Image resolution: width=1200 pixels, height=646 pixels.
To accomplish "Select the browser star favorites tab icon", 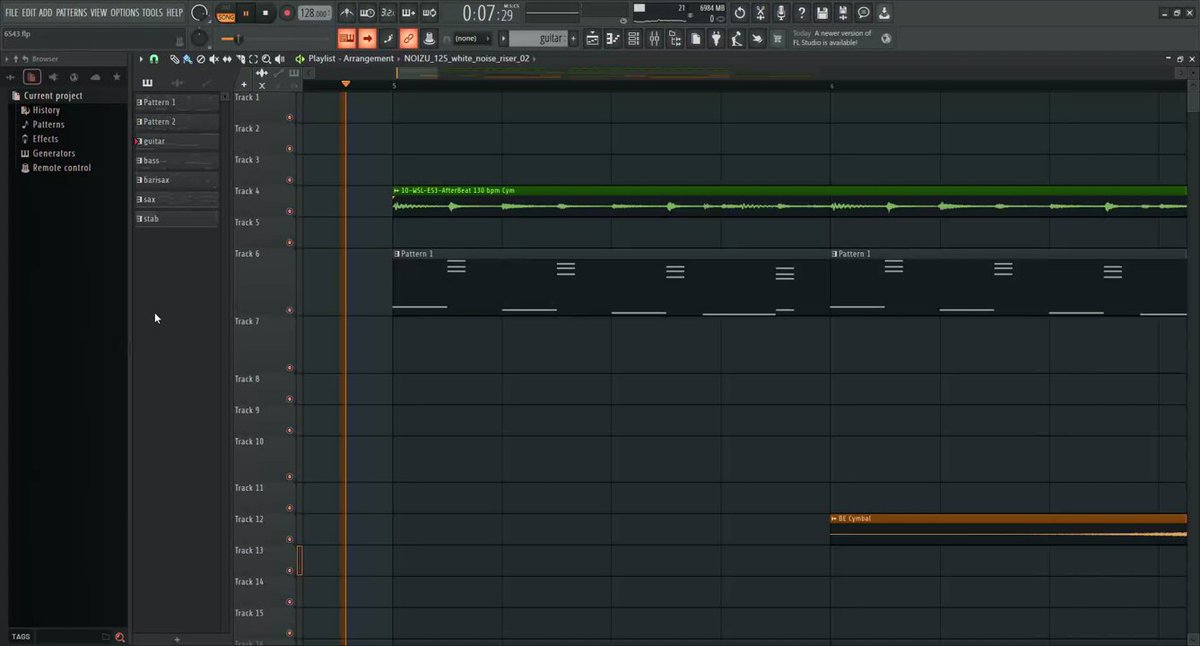I will [116, 77].
